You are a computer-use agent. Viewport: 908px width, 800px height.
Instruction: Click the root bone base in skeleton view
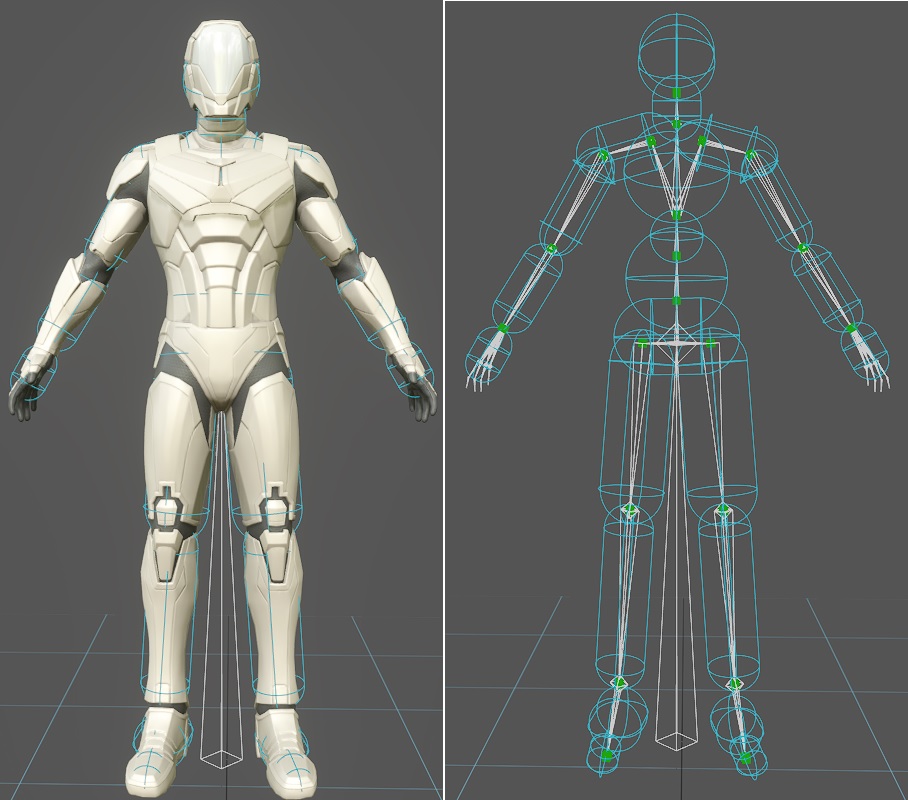pos(676,739)
